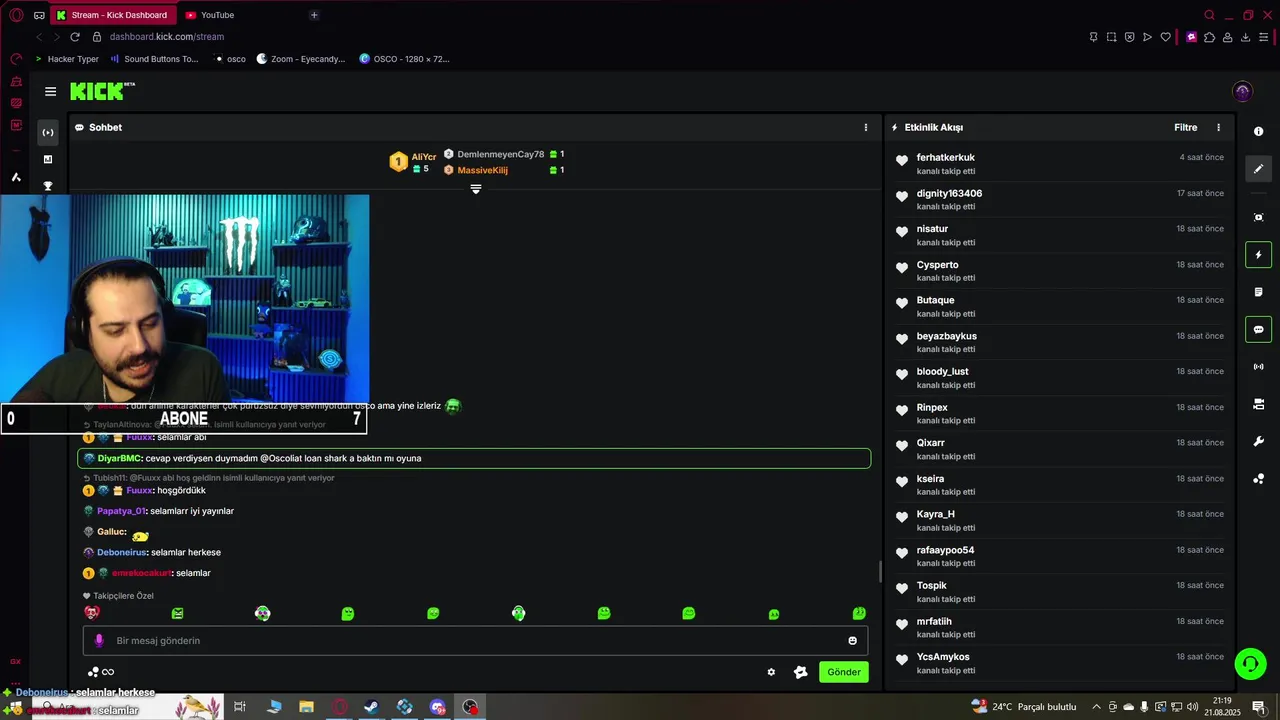Open the Zoom - Eyecandy bookmark
The width and height of the screenshot is (1280, 720).
(300, 59)
